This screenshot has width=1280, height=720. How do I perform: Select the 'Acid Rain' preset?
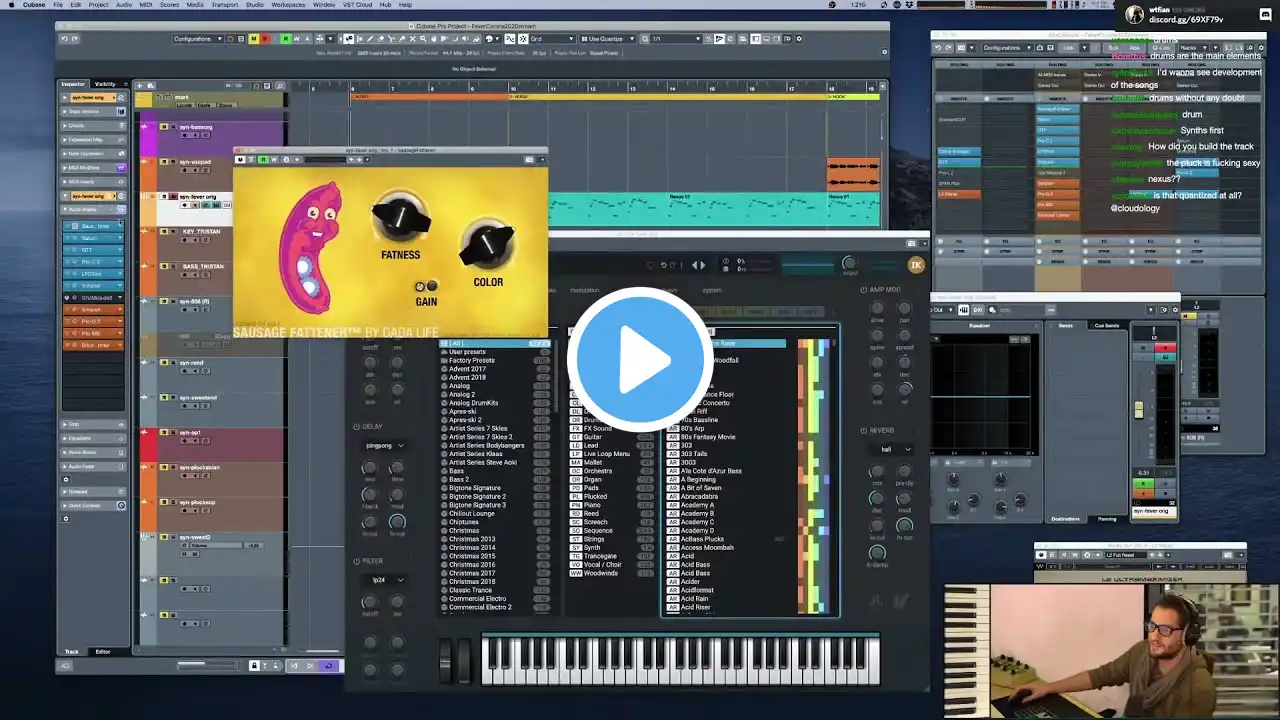[x=695, y=599]
